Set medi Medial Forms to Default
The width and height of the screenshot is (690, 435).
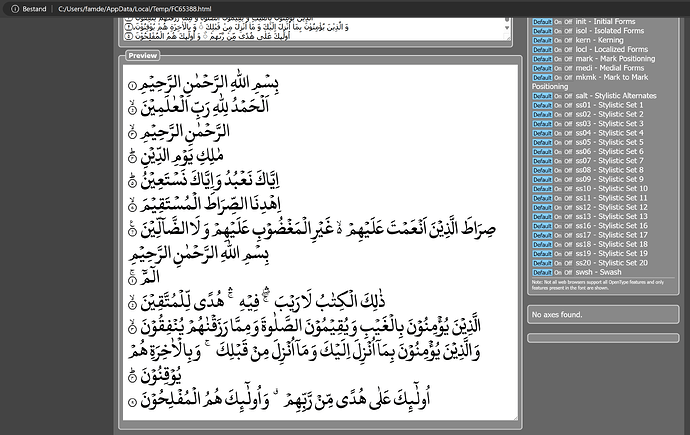point(542,68)
